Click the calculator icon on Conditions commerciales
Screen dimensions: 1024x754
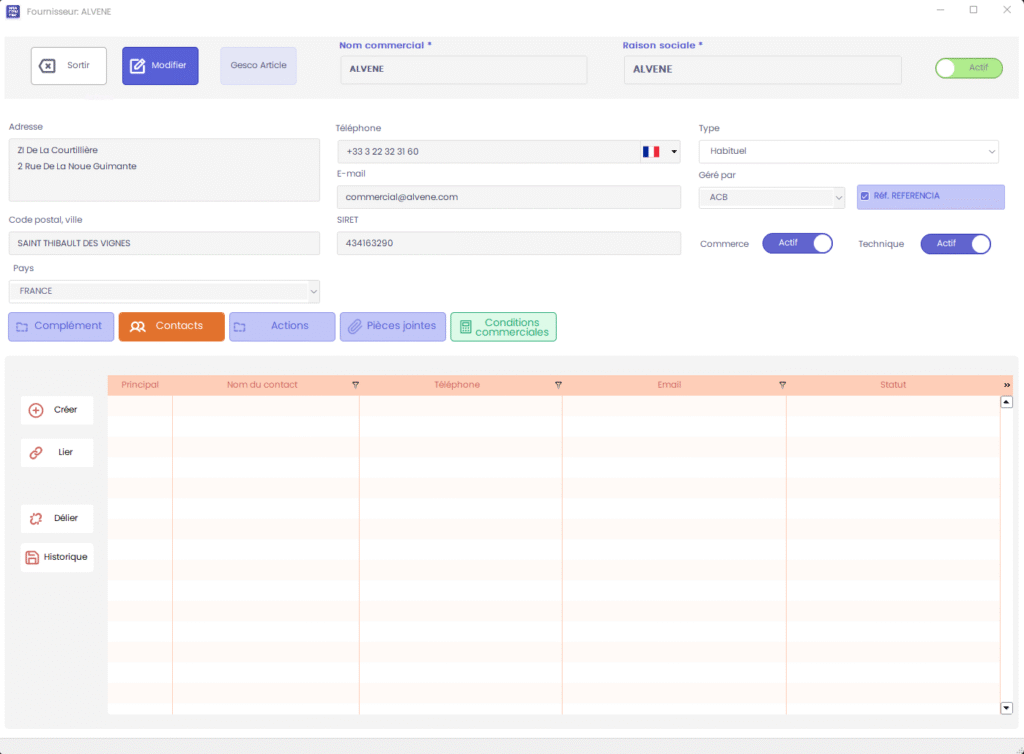click(x=465, y=327)
